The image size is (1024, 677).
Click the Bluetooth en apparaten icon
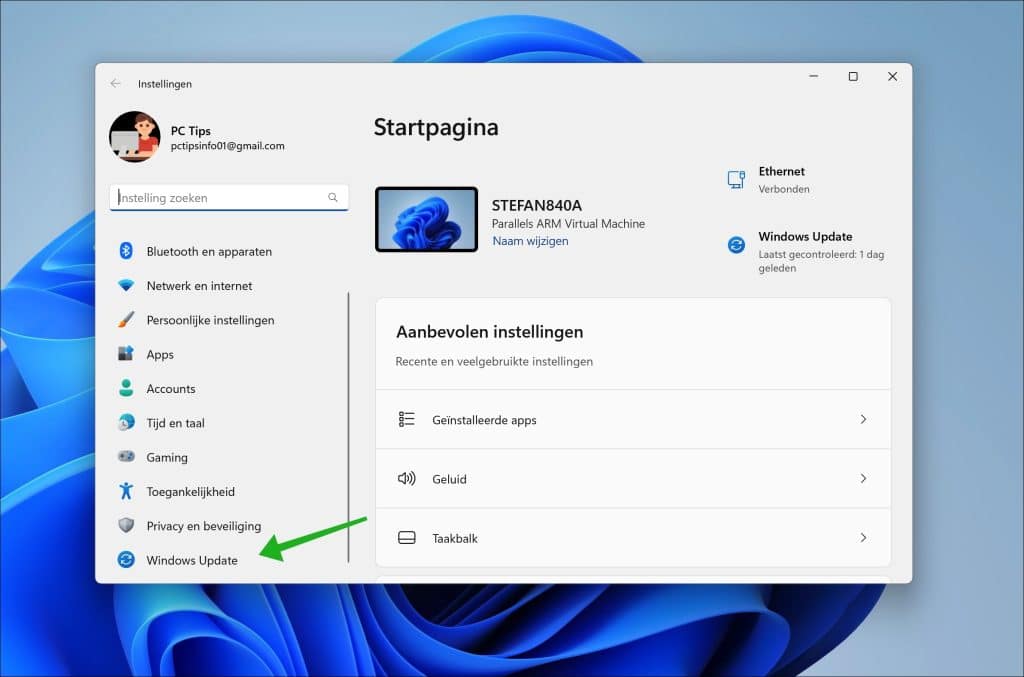126,251
